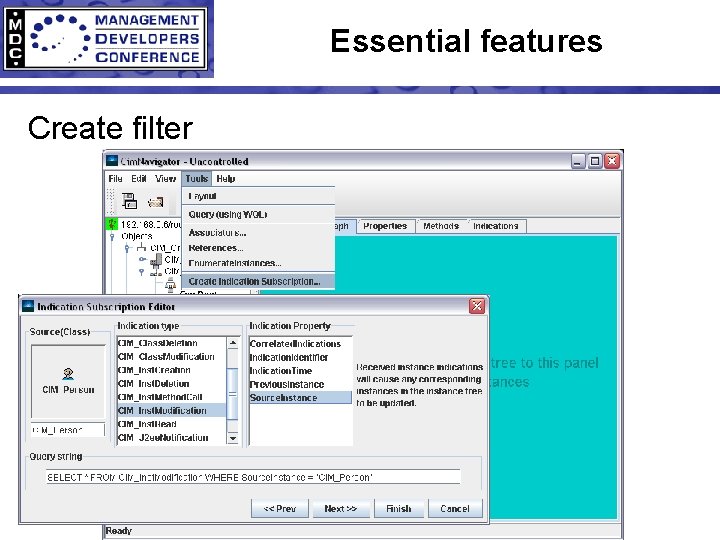Click the second toolbar icon in CimNavigator
The height and width of the screenshot is (540, 720).
pos(156,202)
